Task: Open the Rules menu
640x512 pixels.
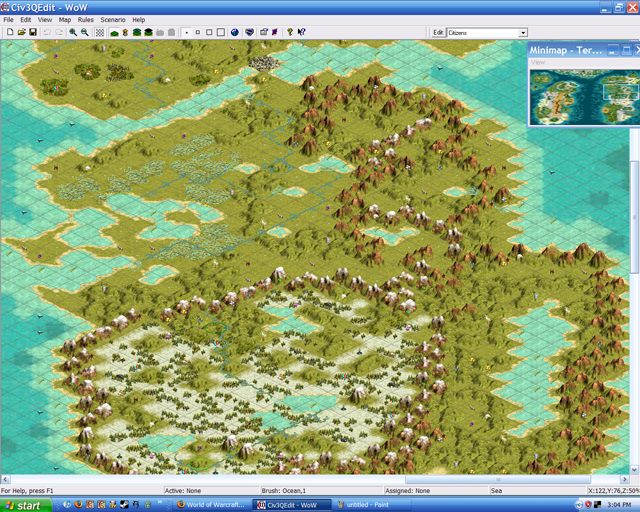Action: tap(86, 20)
